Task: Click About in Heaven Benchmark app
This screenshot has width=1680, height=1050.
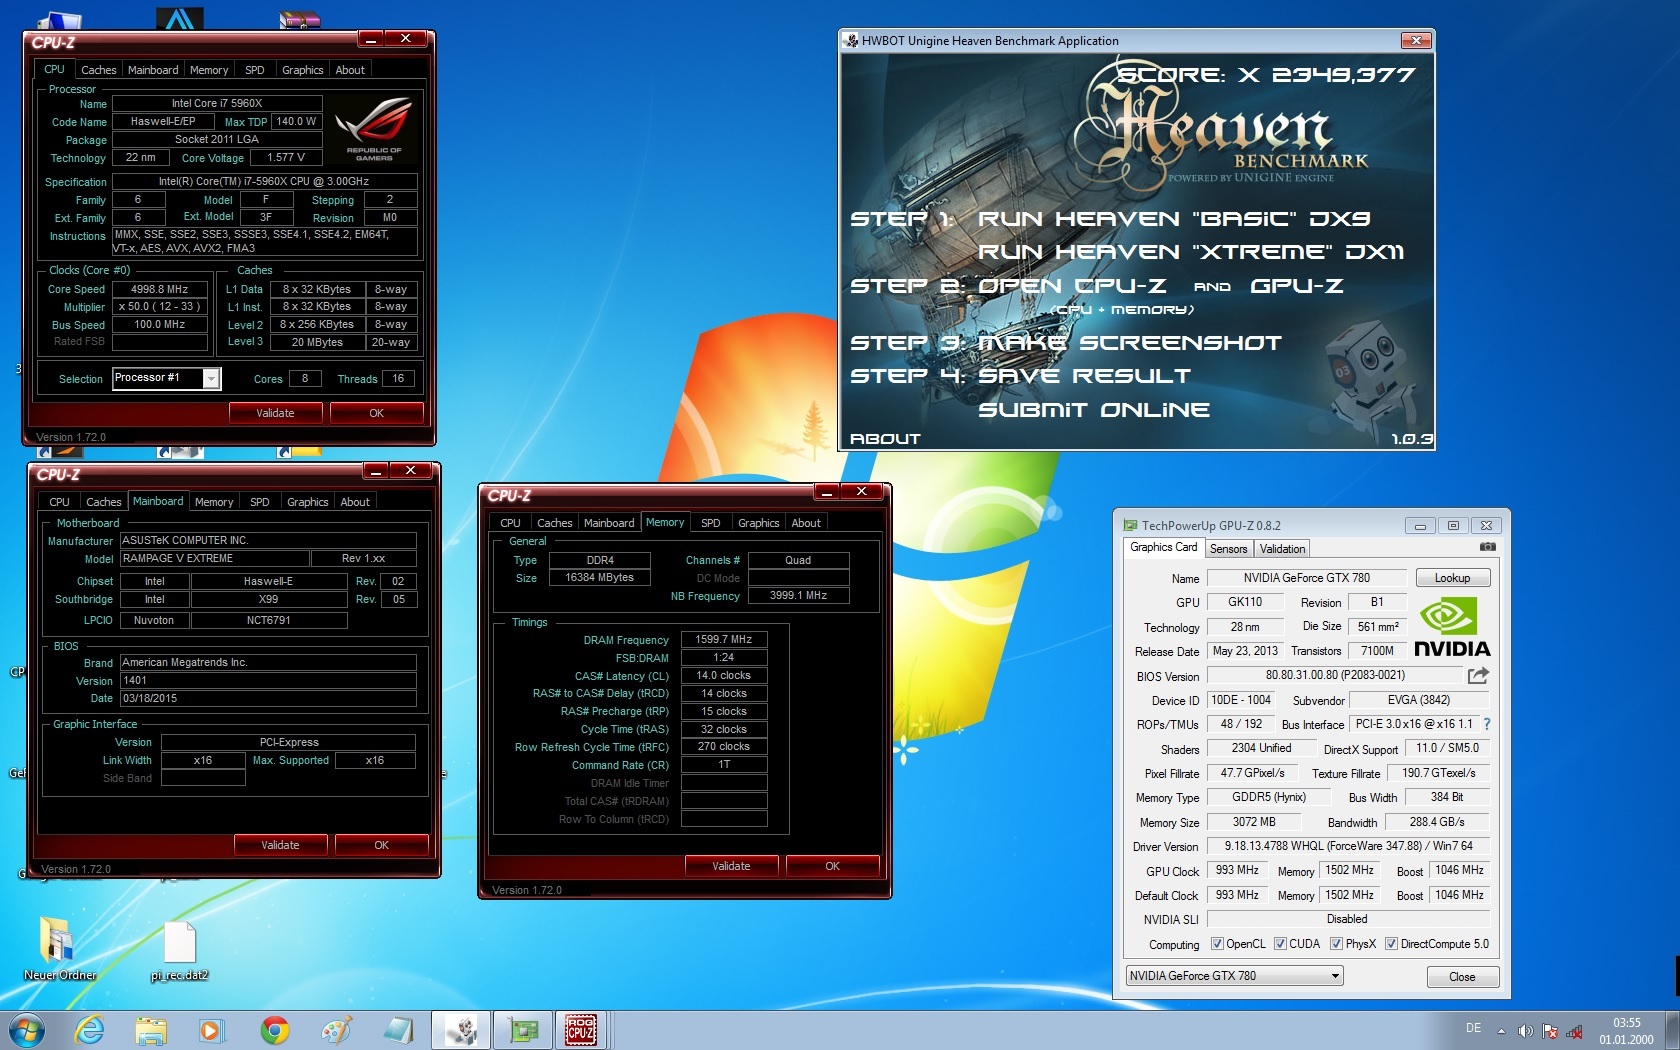Action: click(x=885, y=439)
